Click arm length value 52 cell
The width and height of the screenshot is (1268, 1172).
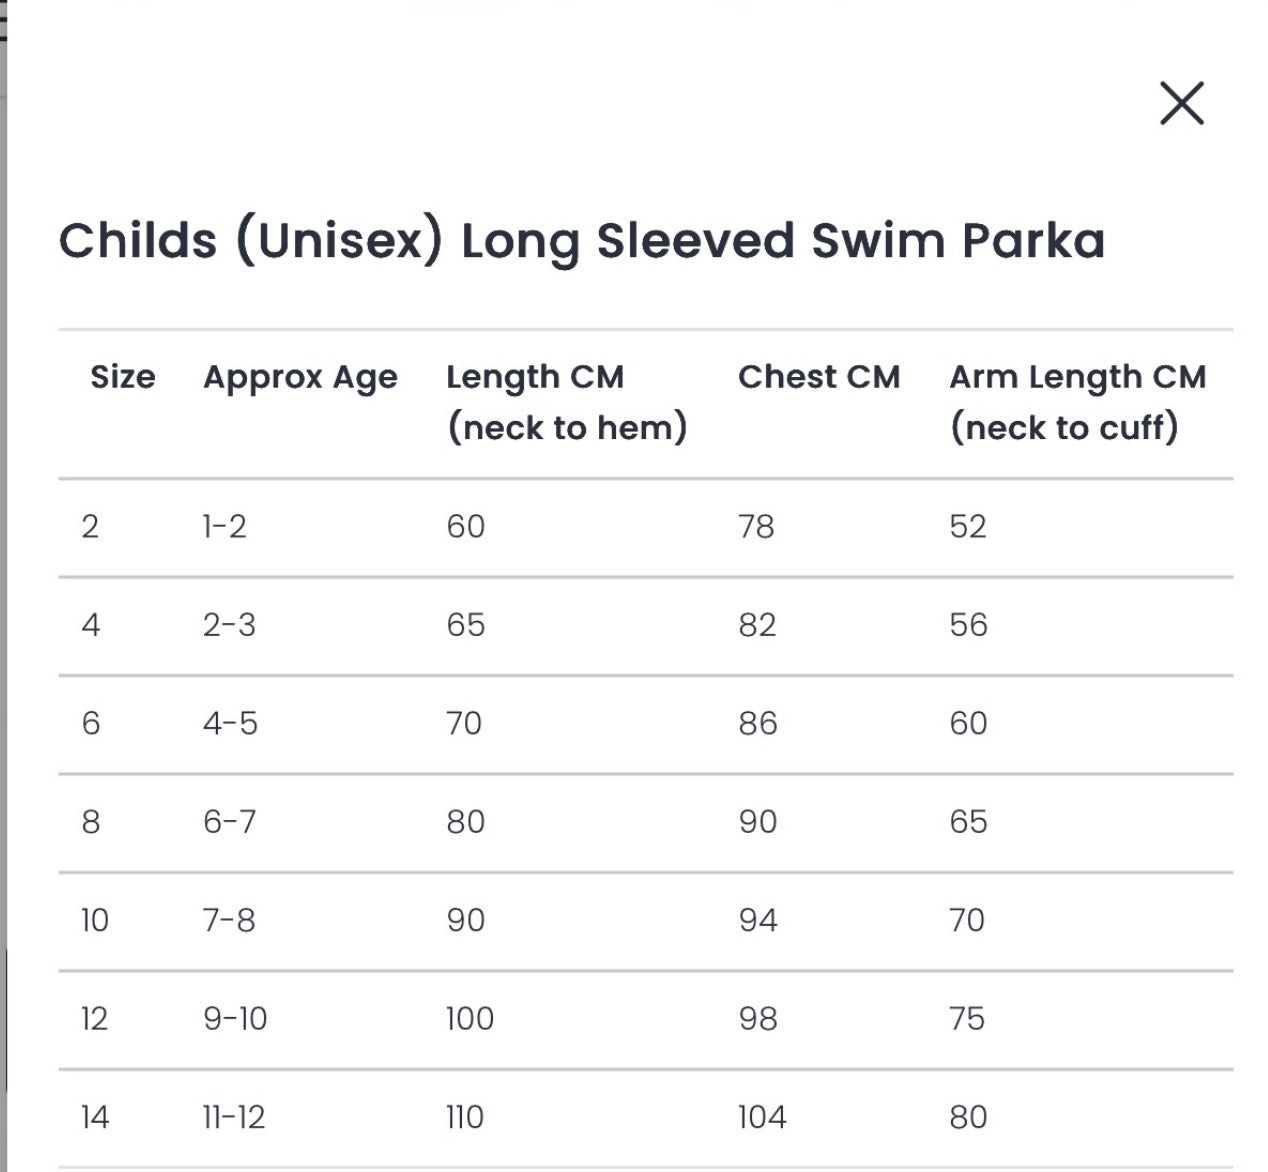[967, 526]
